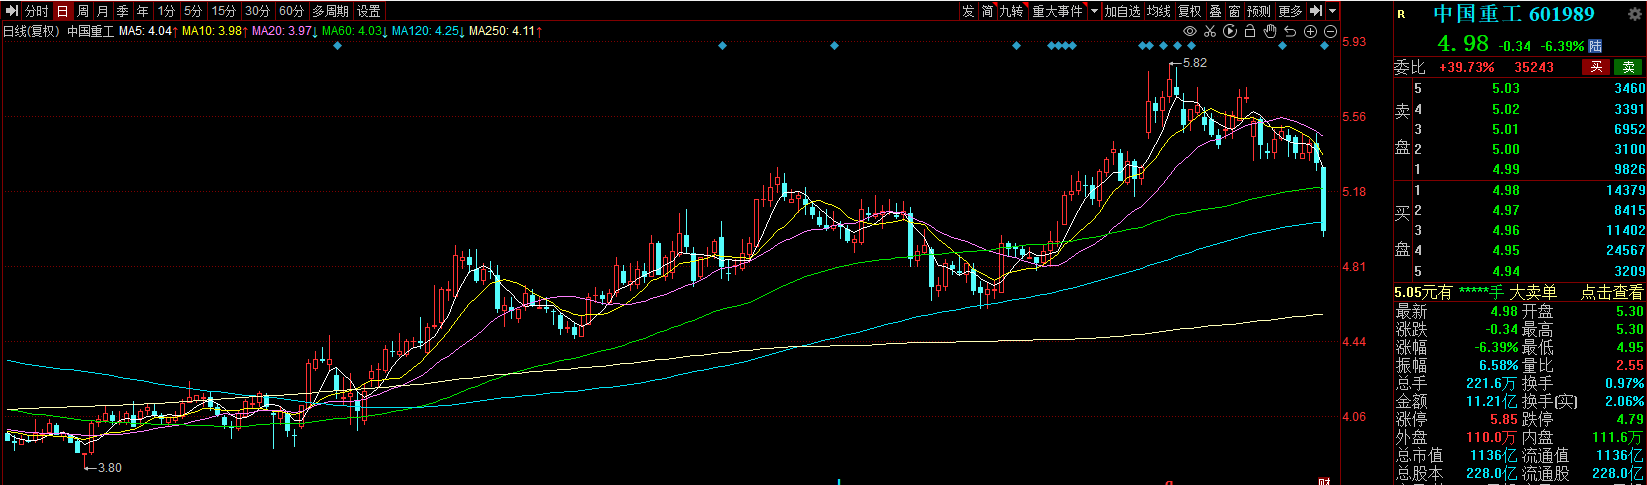Select the hand pan tool
Screen dimensions: 1647x485
tap(1270, 32)
